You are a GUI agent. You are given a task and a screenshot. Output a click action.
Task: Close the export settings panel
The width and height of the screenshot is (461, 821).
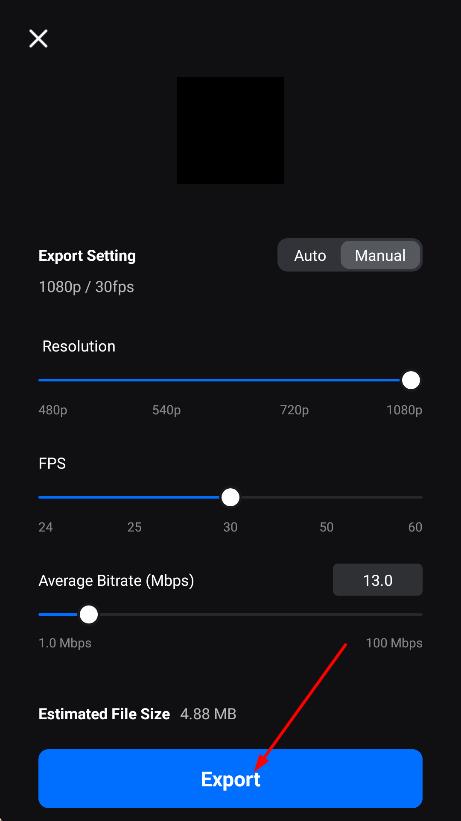click(38, 39)
